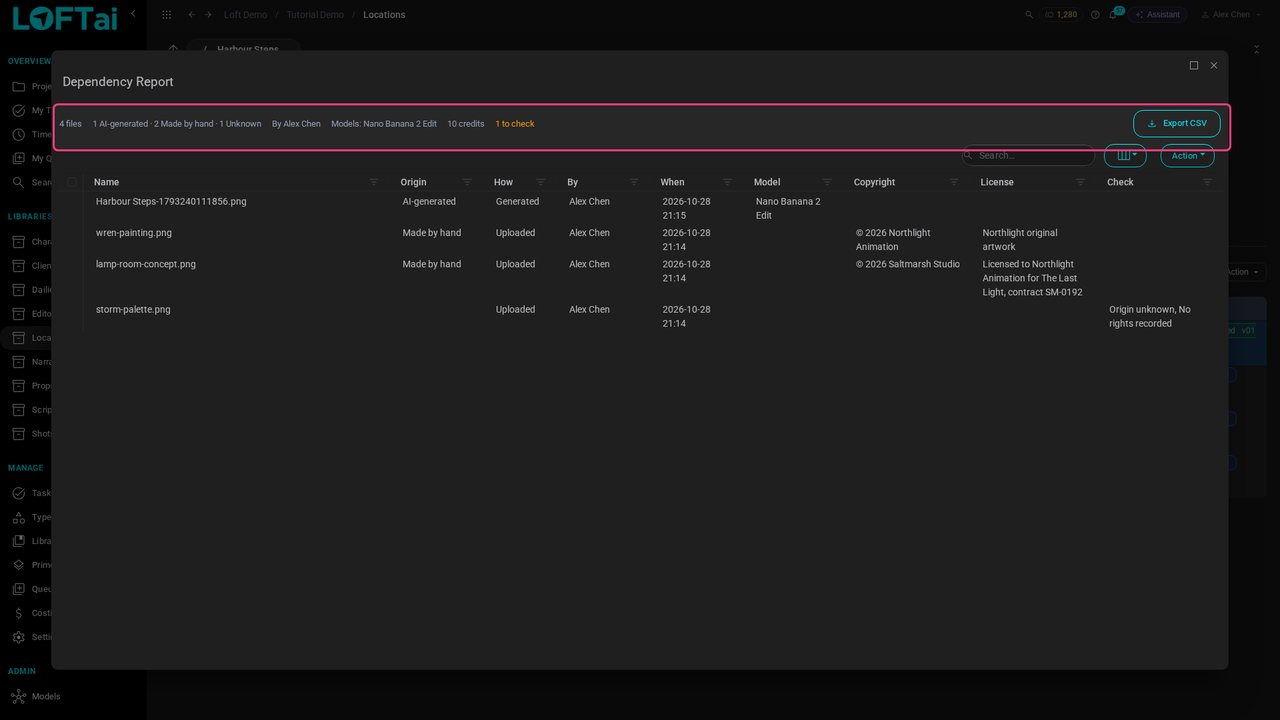
Task: Click the top bar search magnifier icon
Action: click(1030, 15)
